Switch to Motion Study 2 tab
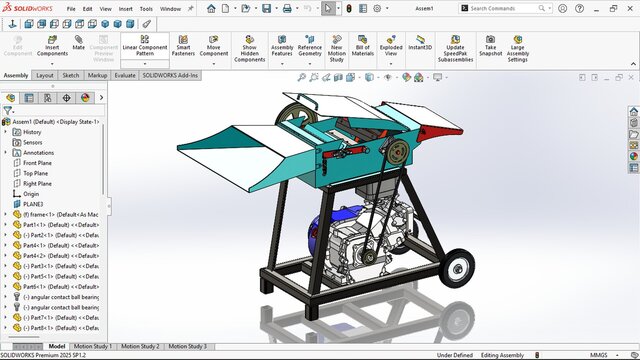640x360 pixels. [140, 346]
